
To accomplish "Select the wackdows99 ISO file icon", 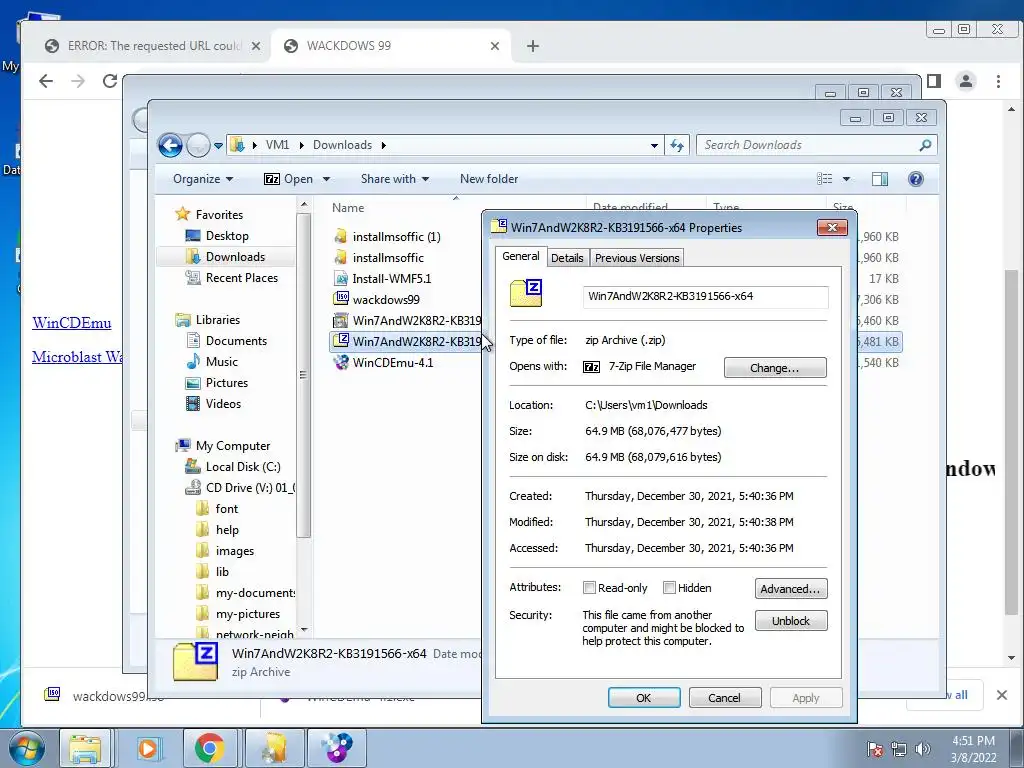I will click(x=341, y=299).
